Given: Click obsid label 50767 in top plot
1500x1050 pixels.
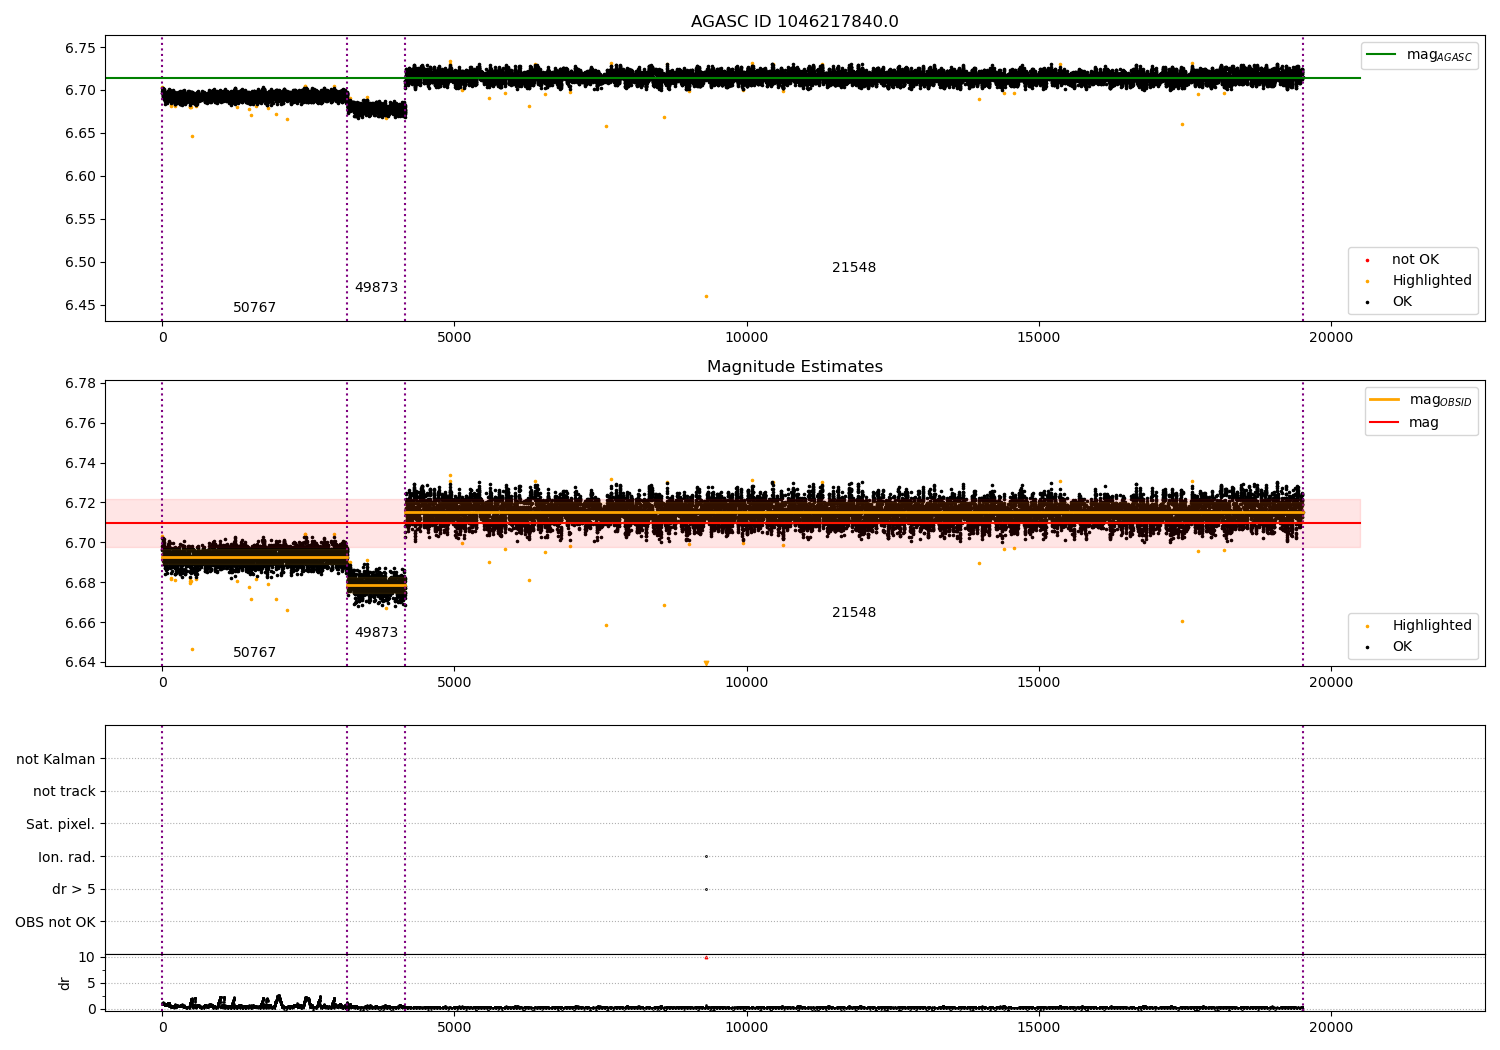Looking at the screenshot, I should (254, 308).
